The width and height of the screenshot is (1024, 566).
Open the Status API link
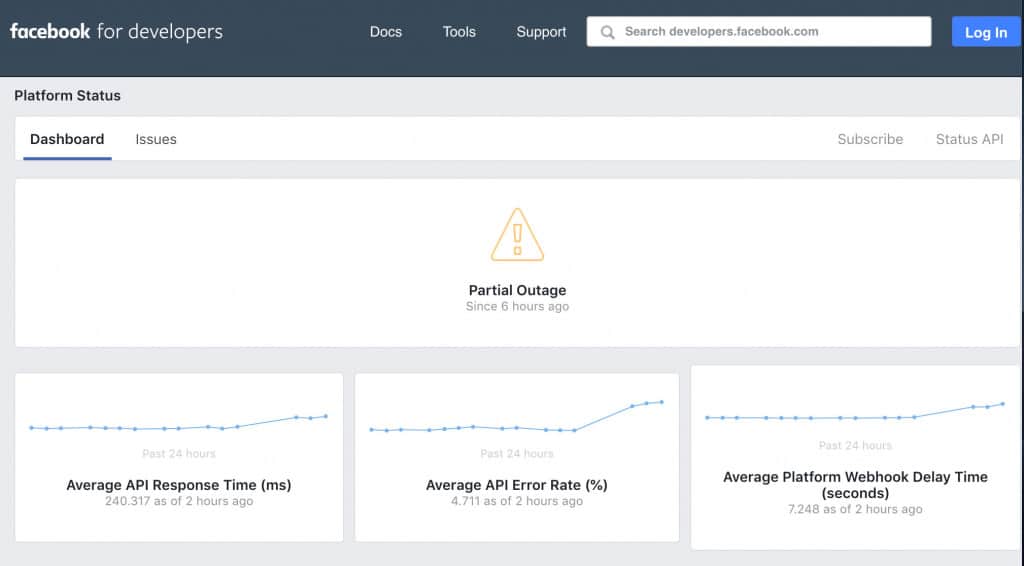click(x=969, y=139)
